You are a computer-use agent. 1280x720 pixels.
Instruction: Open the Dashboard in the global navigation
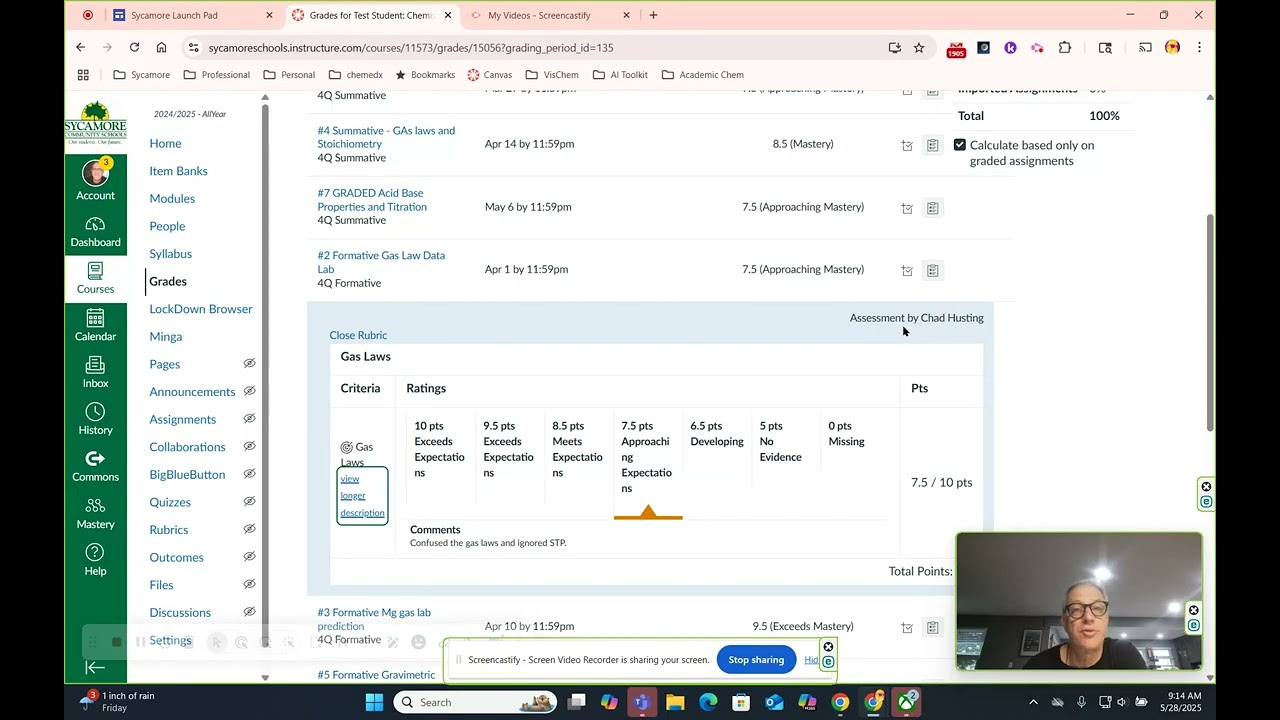click(96, 232)
